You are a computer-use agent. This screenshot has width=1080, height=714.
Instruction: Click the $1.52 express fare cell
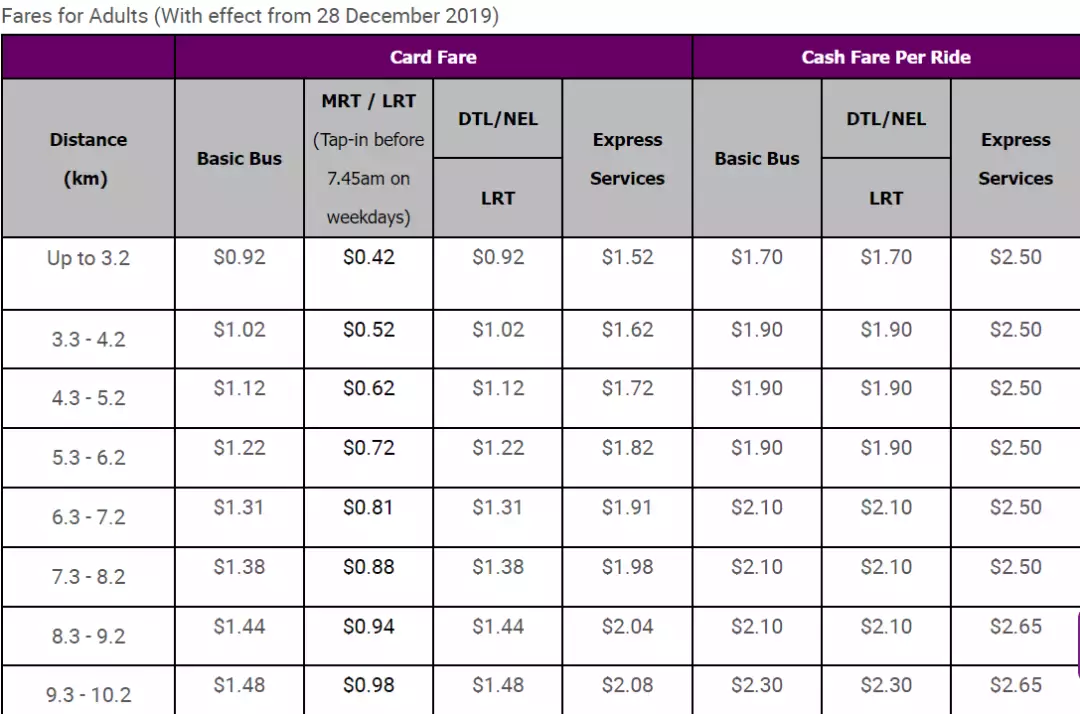click(627, 258)
